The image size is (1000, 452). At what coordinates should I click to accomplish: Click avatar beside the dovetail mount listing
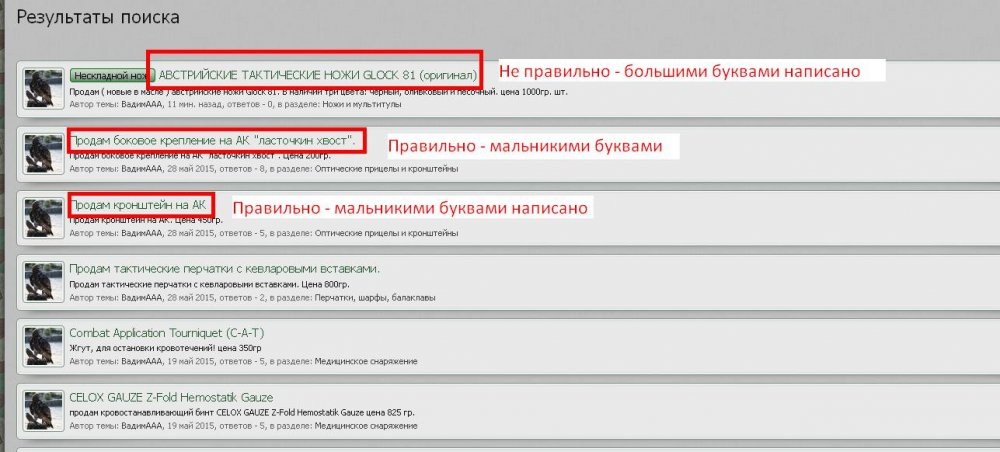click(x=43, y=154)
